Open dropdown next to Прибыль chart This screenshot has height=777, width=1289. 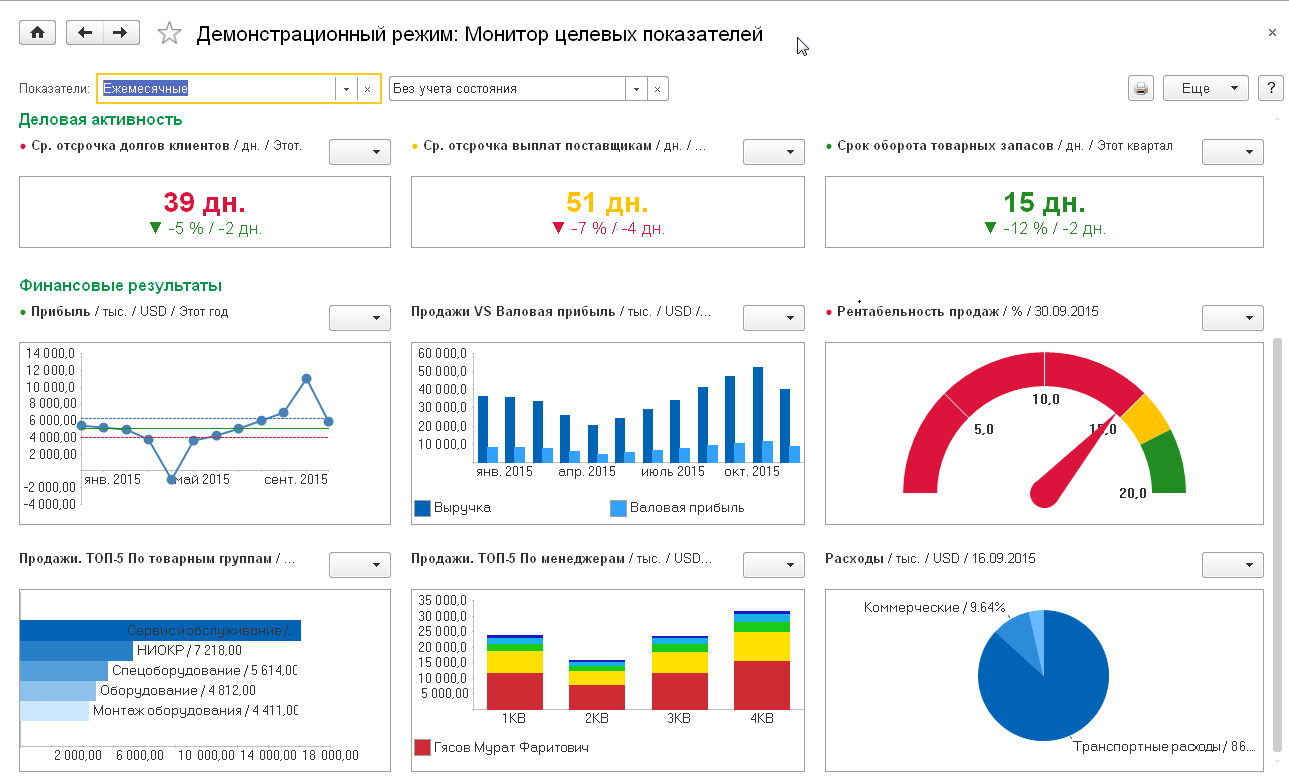point(359,318)
